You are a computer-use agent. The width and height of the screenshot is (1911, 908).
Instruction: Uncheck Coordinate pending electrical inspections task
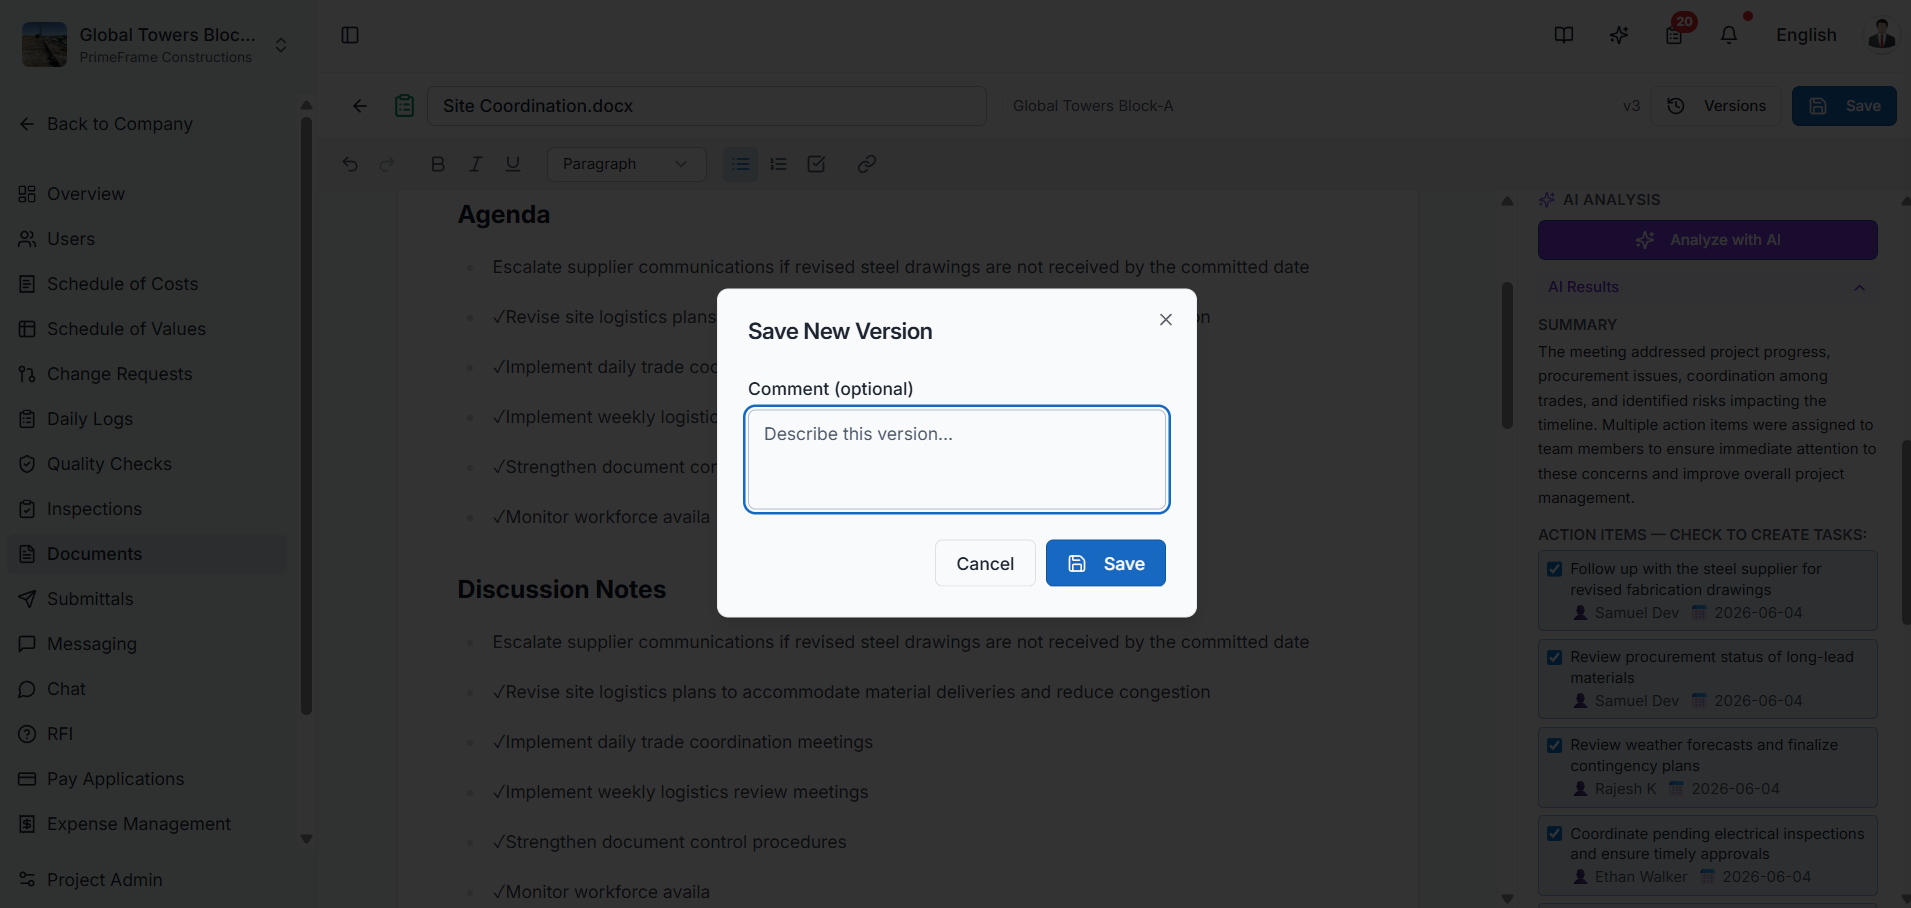point(1554,834)
